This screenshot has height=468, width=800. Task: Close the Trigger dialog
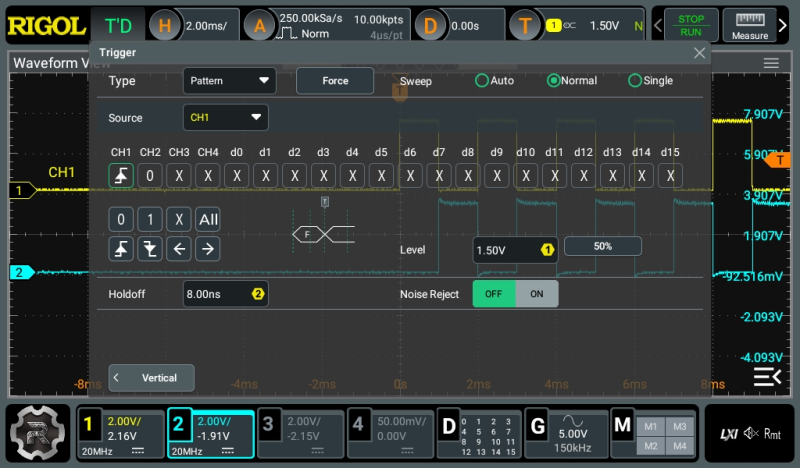click(x=699, y=53)
